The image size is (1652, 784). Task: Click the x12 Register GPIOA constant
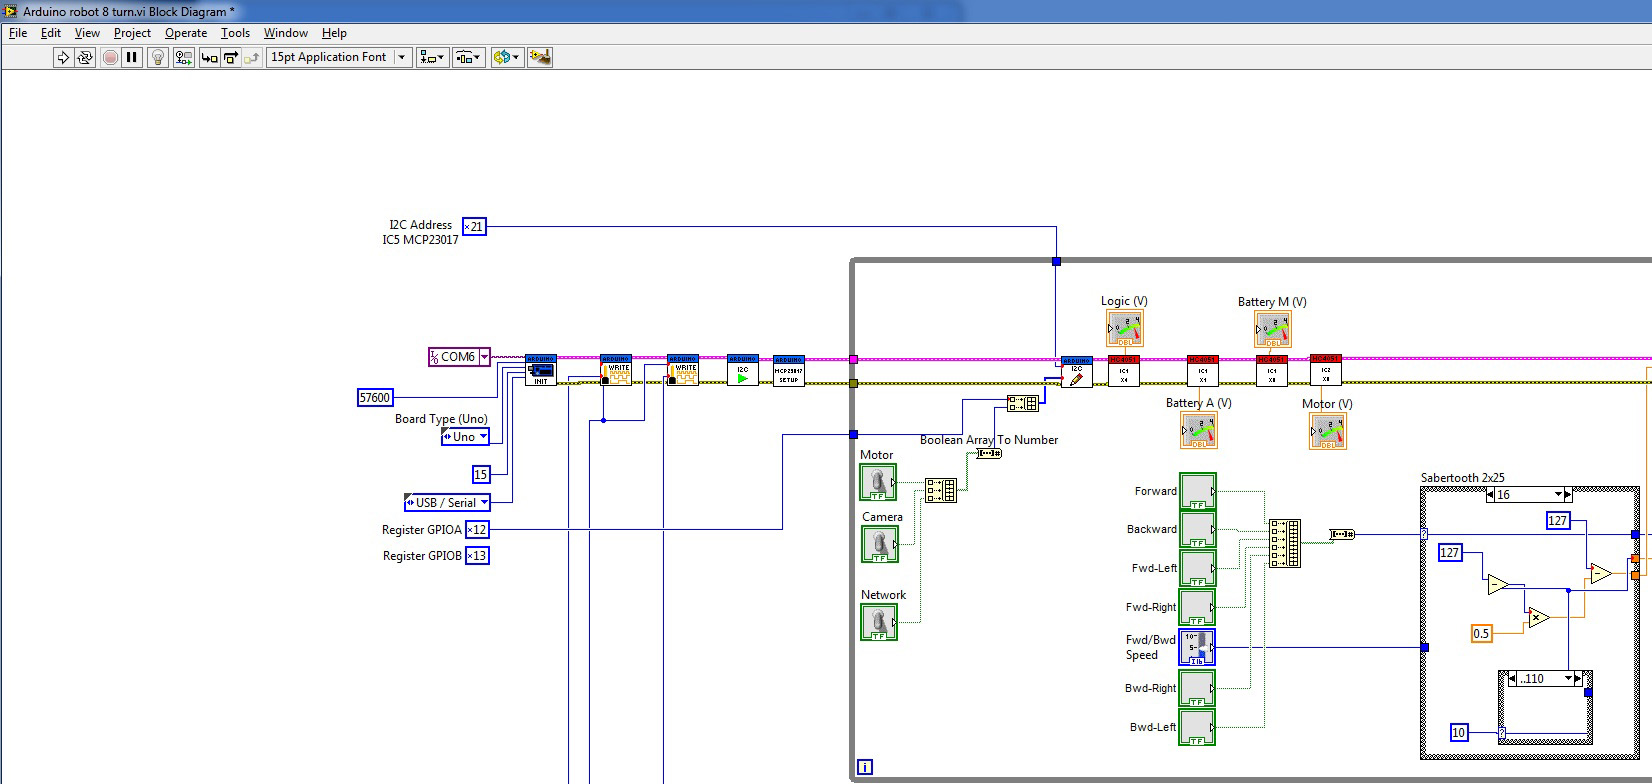pyautogui.click(x=477, y=530)
